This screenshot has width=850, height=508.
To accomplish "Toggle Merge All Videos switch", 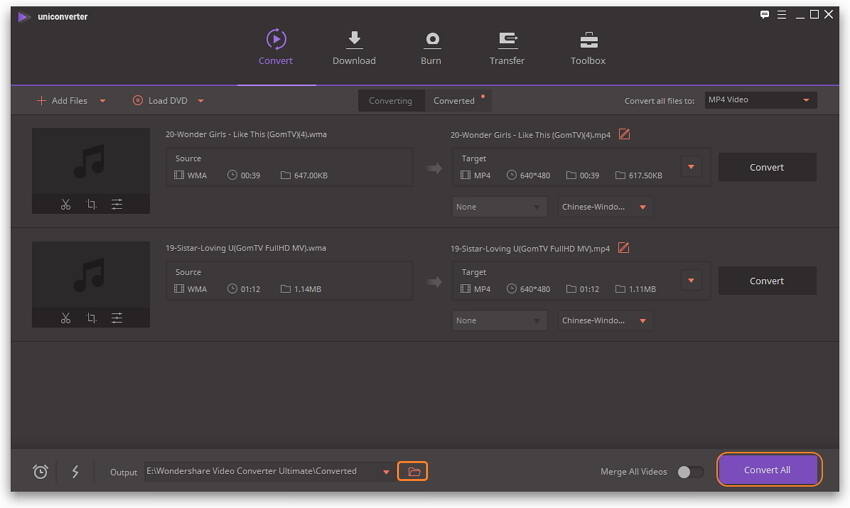I will (690, 472).
